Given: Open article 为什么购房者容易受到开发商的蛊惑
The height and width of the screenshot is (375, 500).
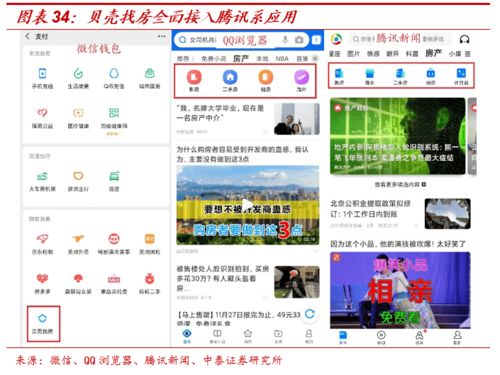Looking at the screenshot, I should 243,154.
